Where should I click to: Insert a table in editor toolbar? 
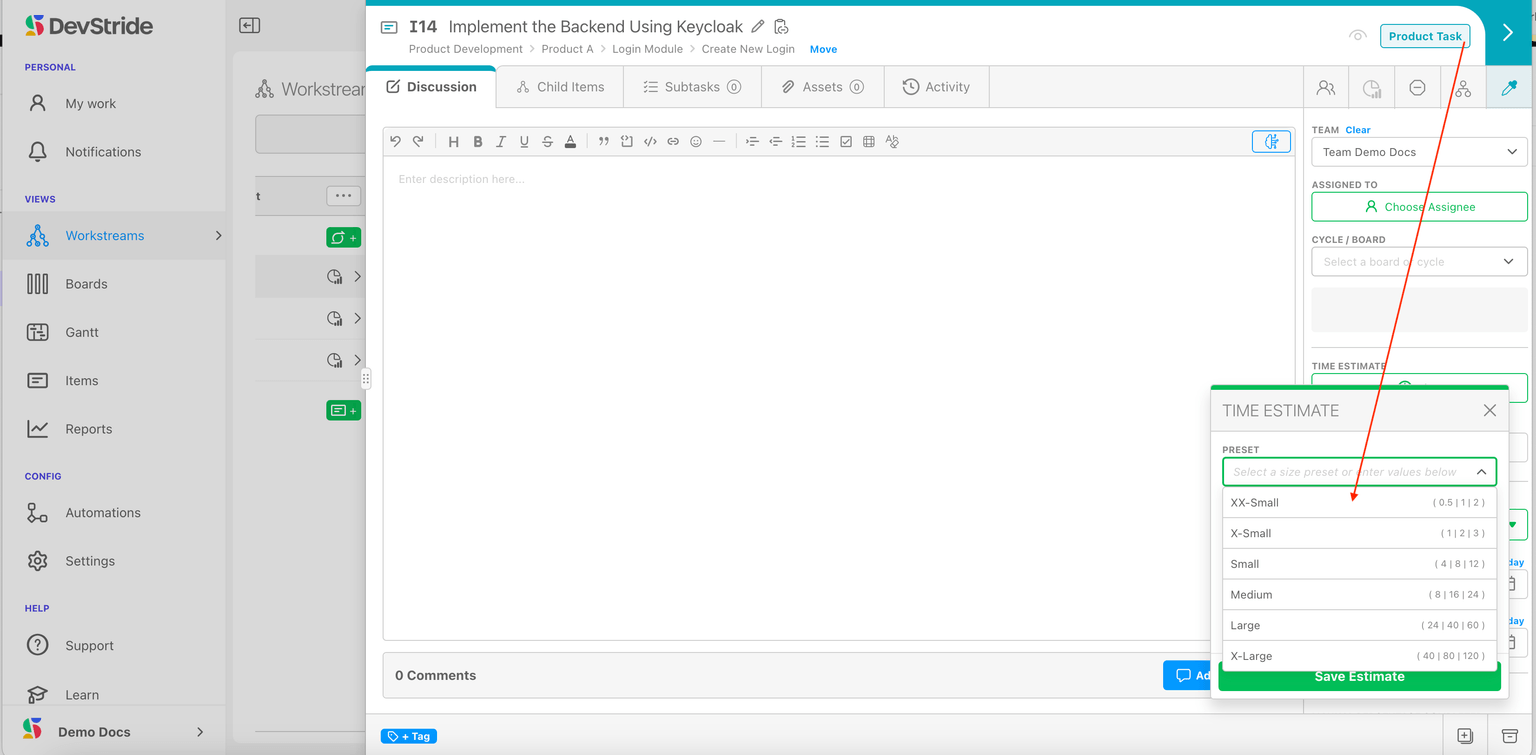point(869,142)
